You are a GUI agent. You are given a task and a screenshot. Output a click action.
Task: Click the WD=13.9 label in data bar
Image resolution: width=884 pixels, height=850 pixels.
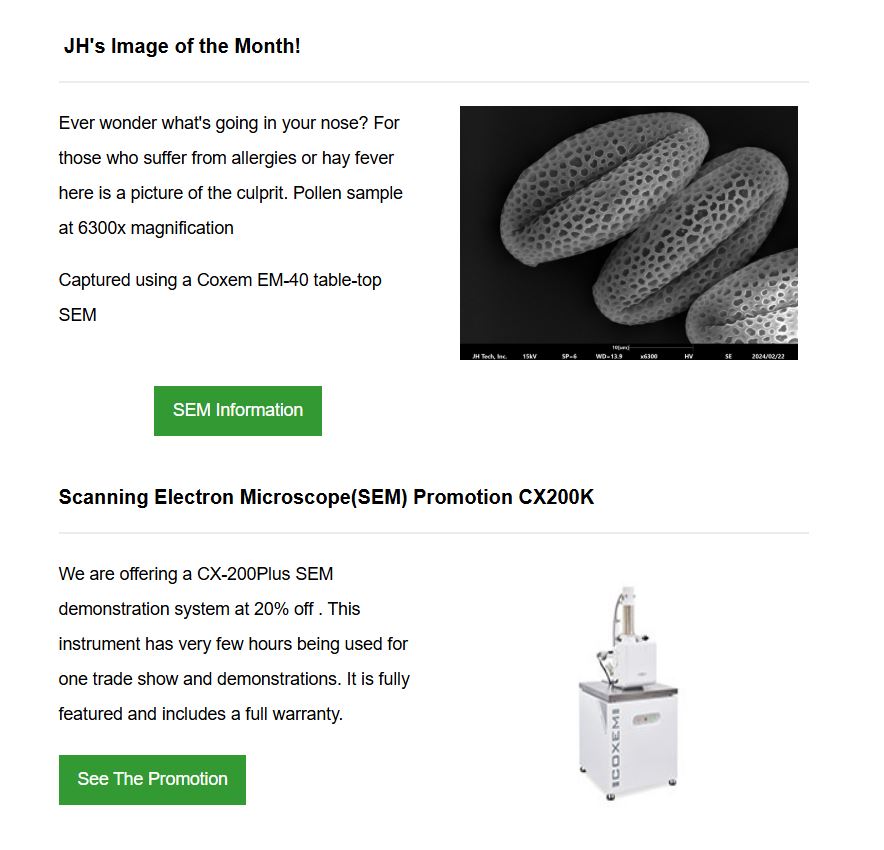[609, 356]
